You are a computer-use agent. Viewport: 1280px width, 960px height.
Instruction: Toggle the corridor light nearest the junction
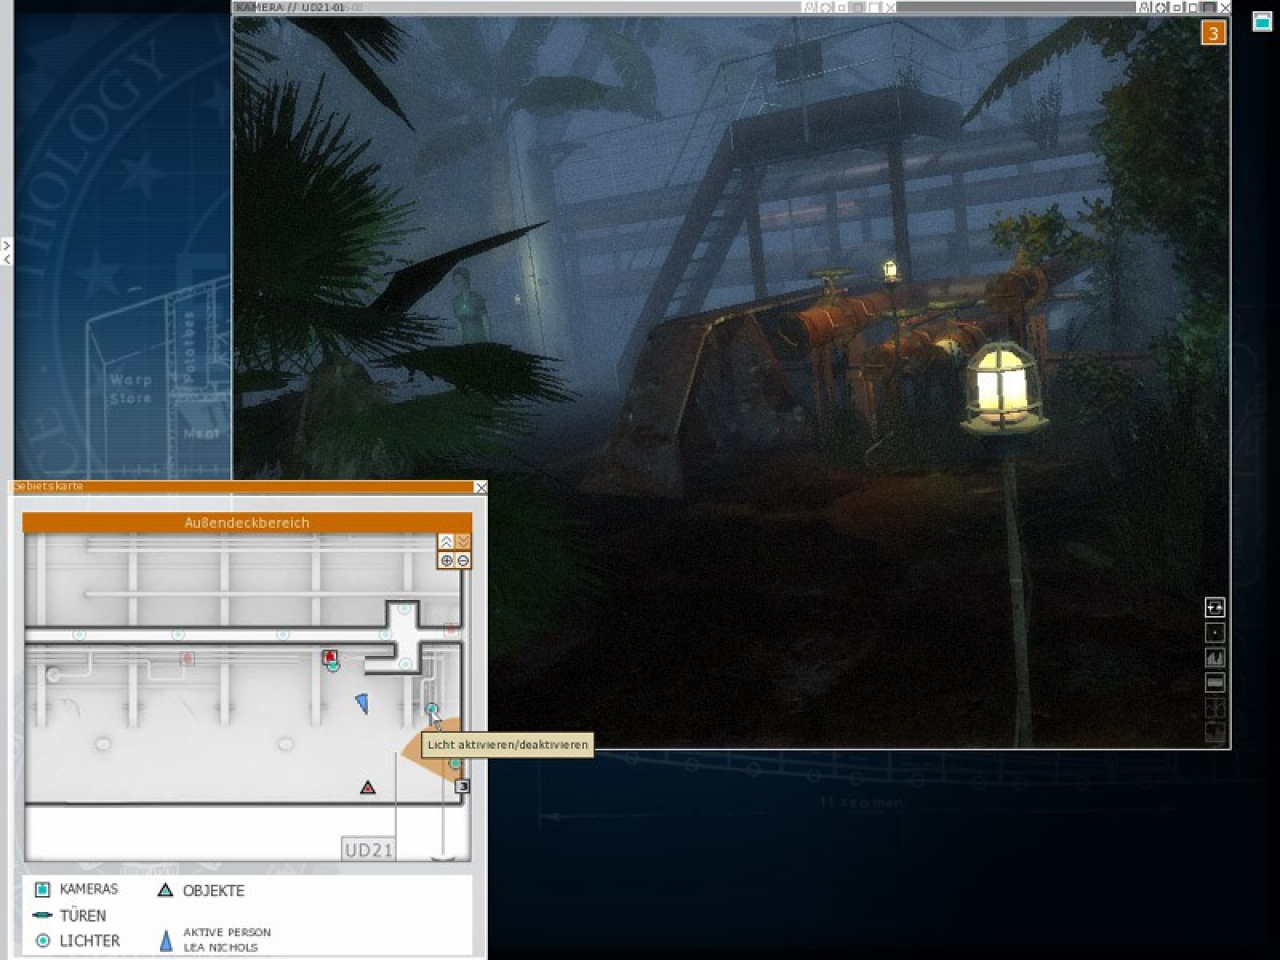click(x=384, y=634)
